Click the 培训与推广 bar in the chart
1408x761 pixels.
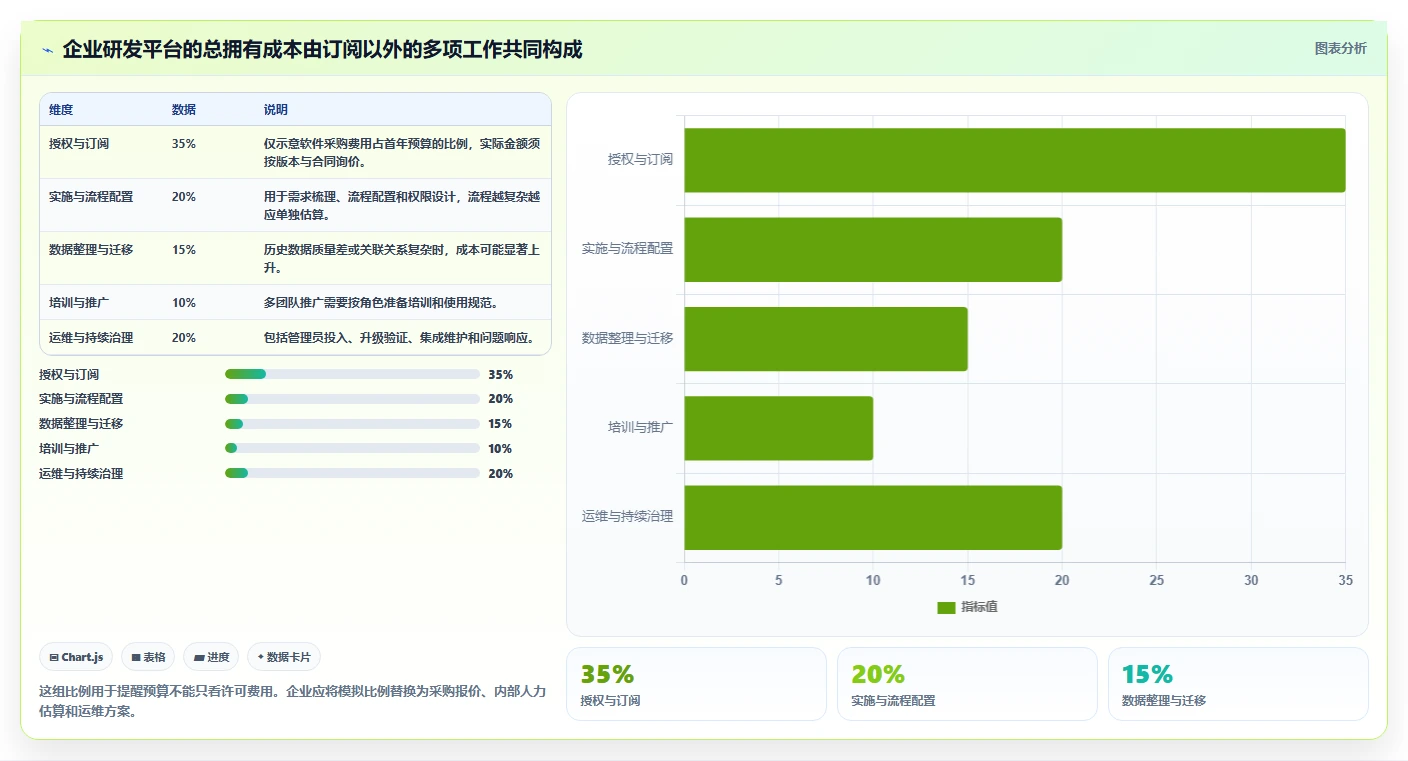click(778, 428)
